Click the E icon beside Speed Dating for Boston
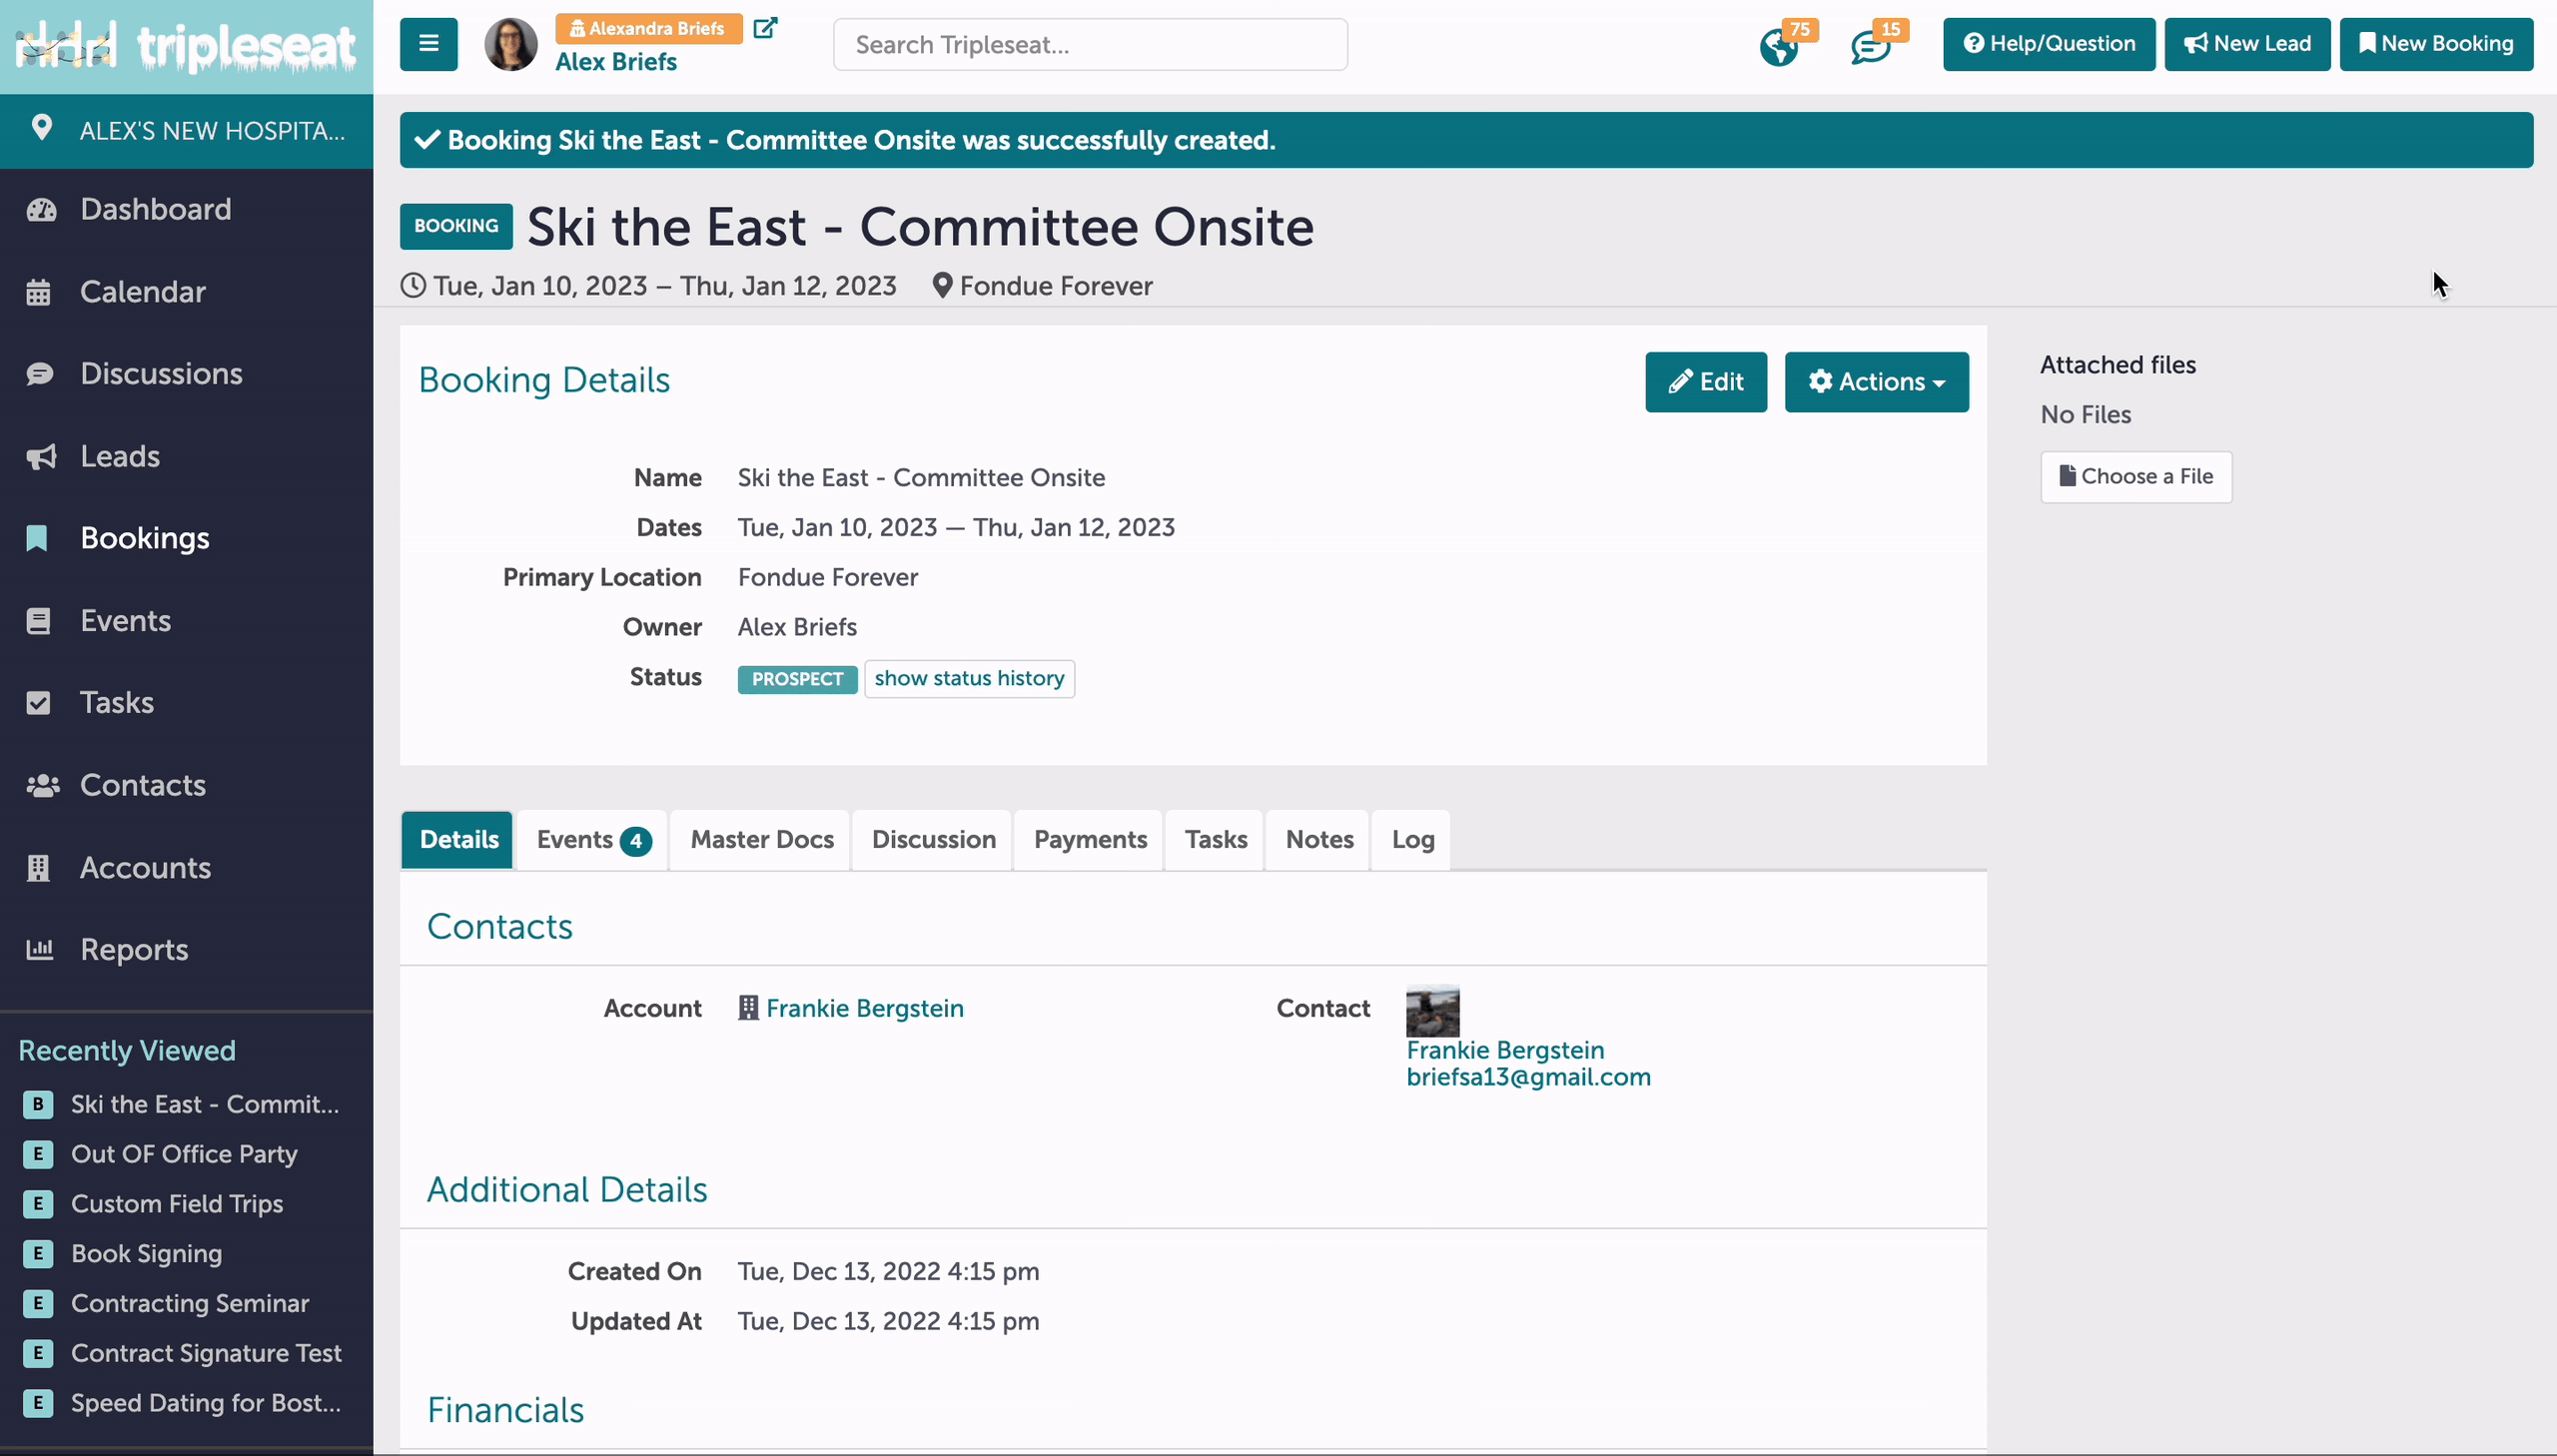Screen dimensions: 2557x1456 click(x=38, y=1403)
